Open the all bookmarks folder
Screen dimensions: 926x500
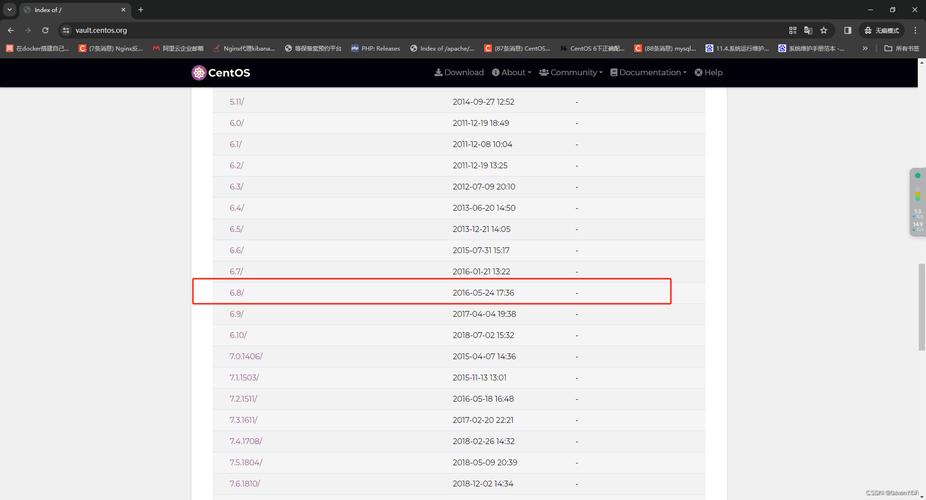coord(901,48)
